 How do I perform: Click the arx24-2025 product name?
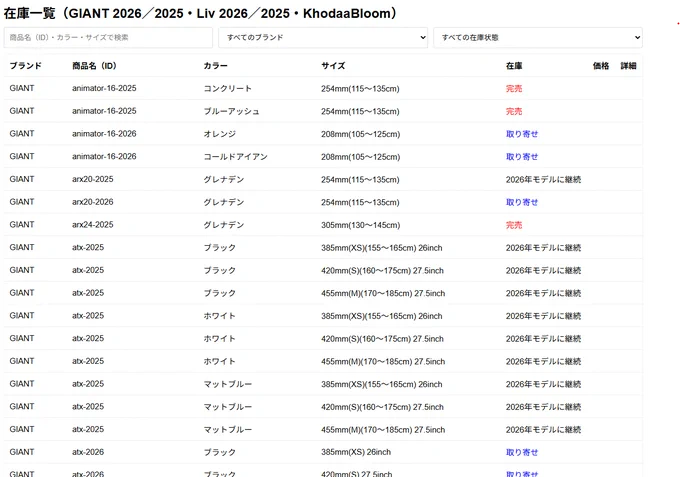[x=92, y=225]
